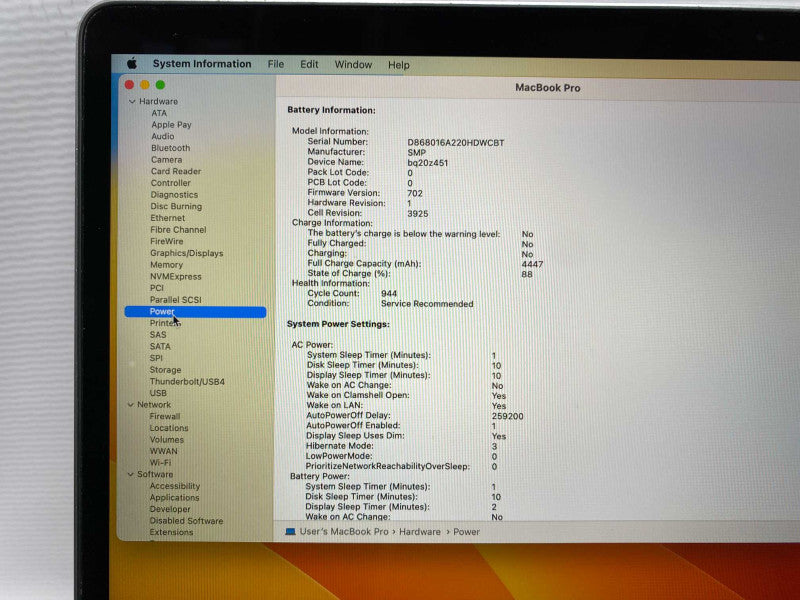Open the Help menu

click(398, 65)
